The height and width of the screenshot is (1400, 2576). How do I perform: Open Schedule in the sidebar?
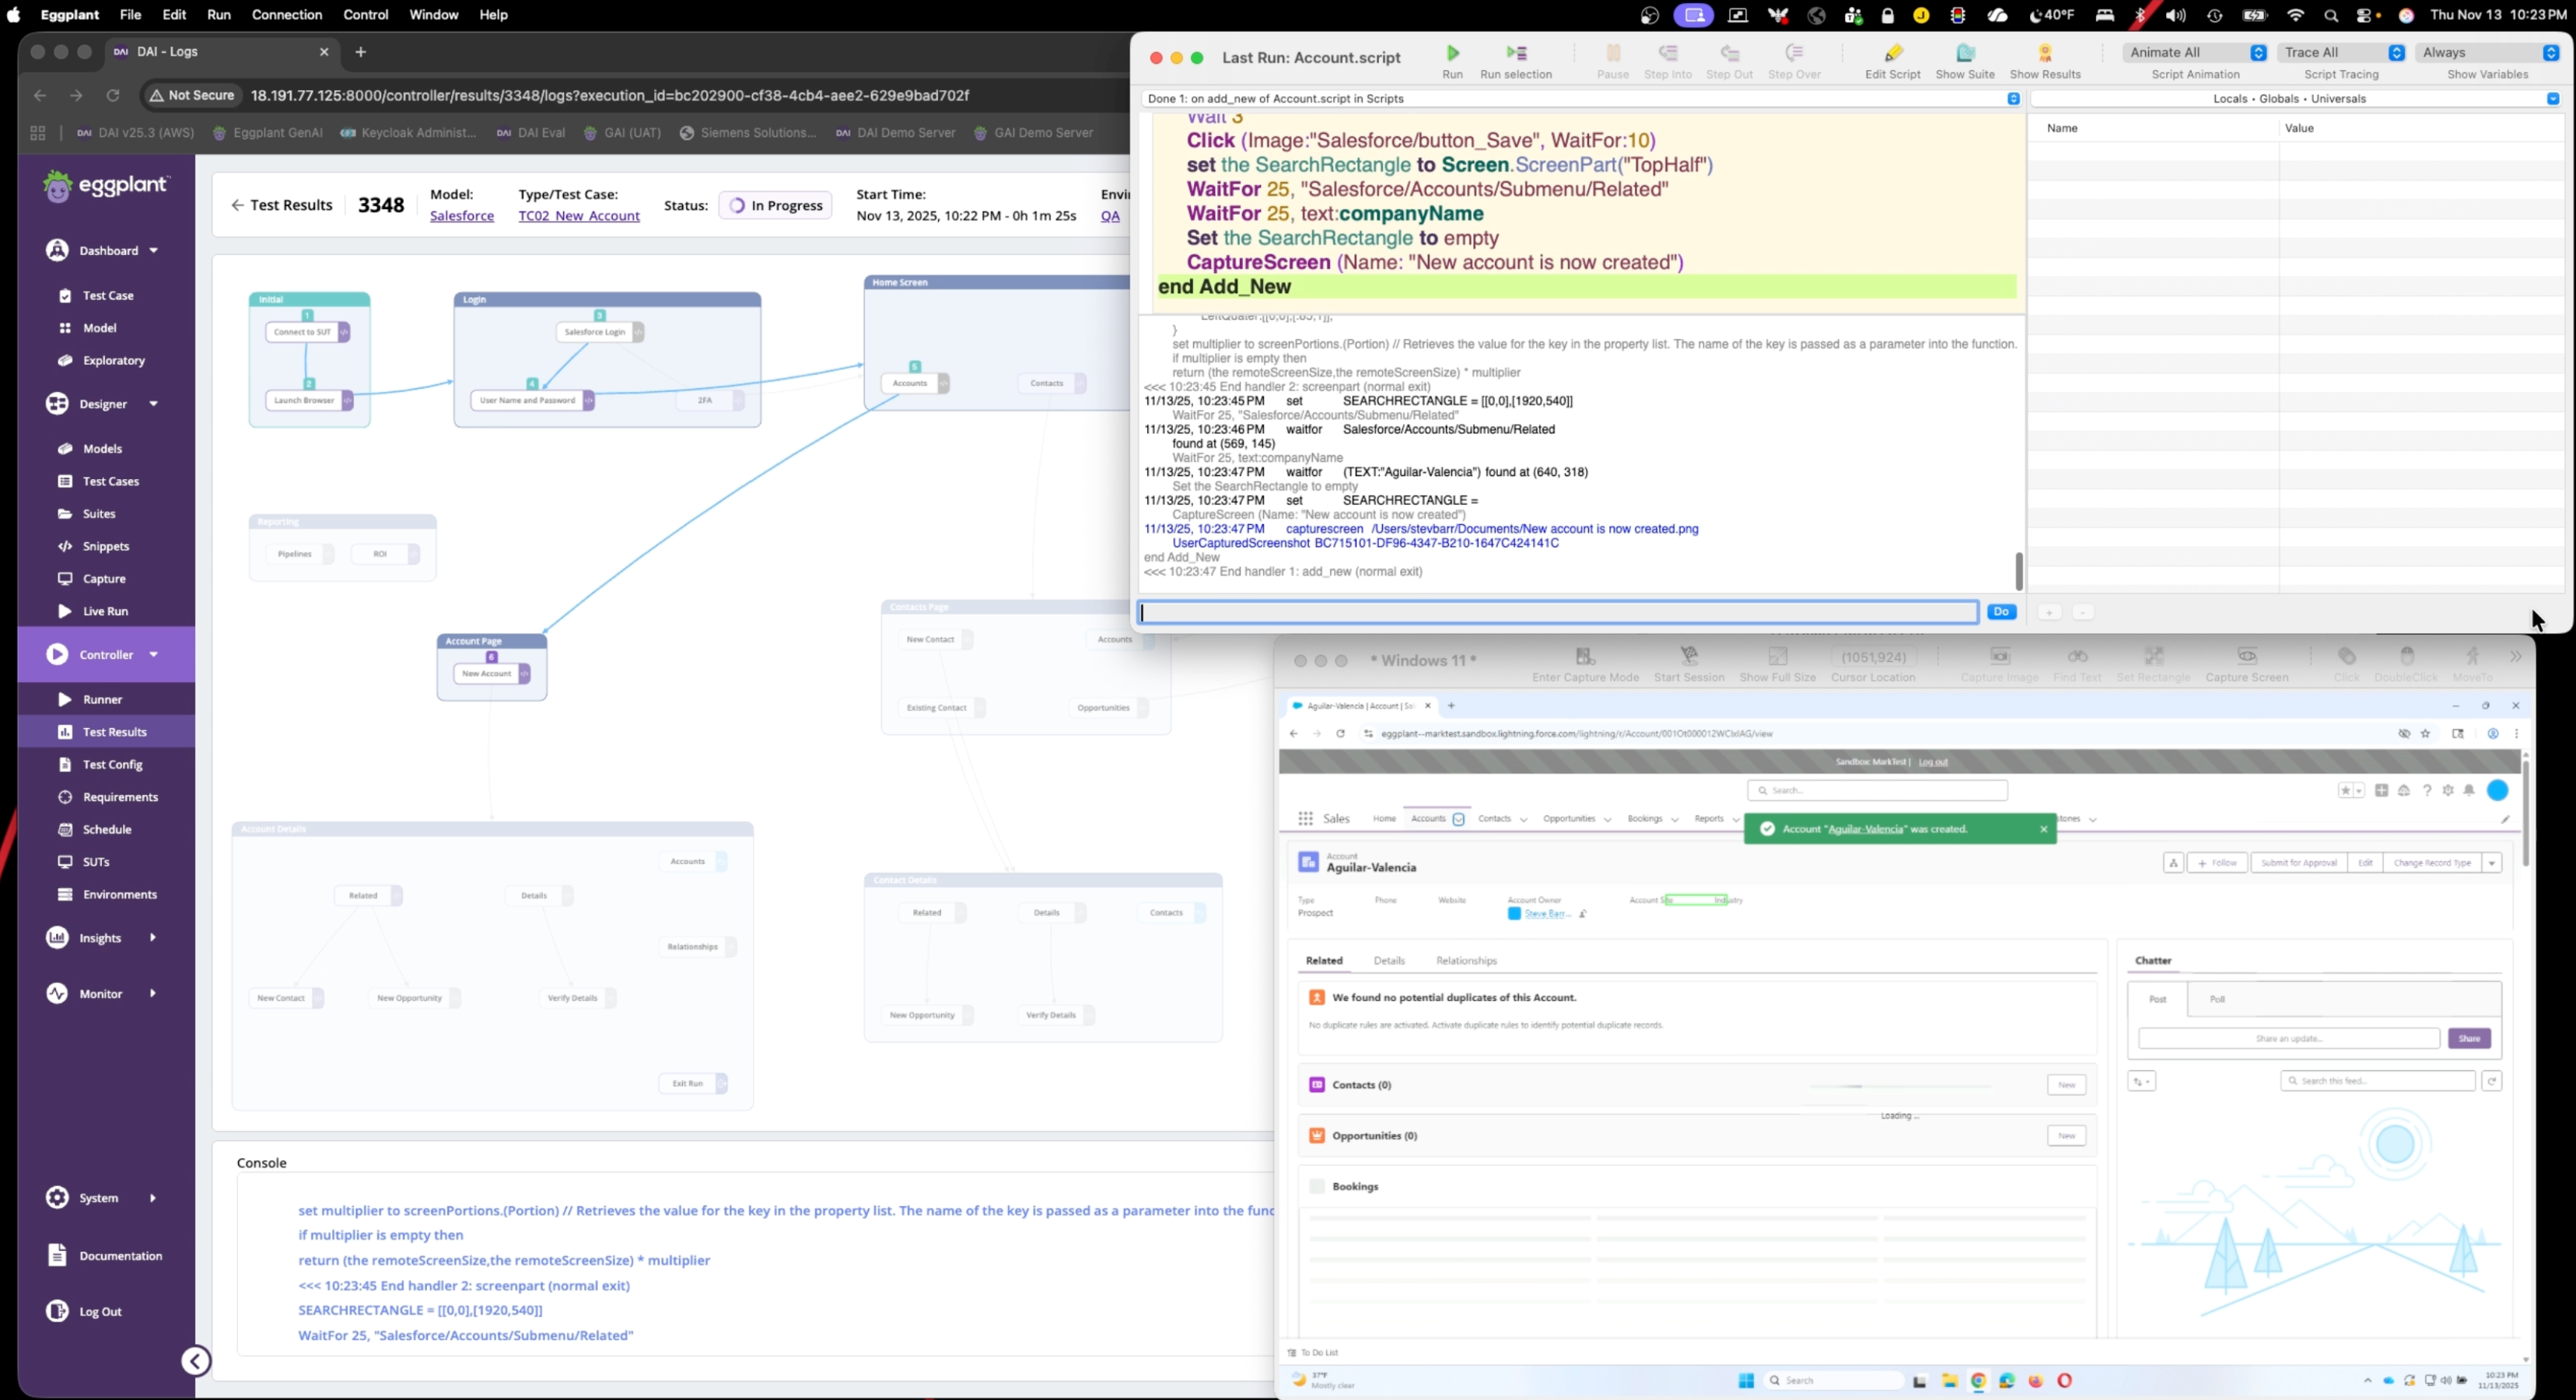[107, 830]
